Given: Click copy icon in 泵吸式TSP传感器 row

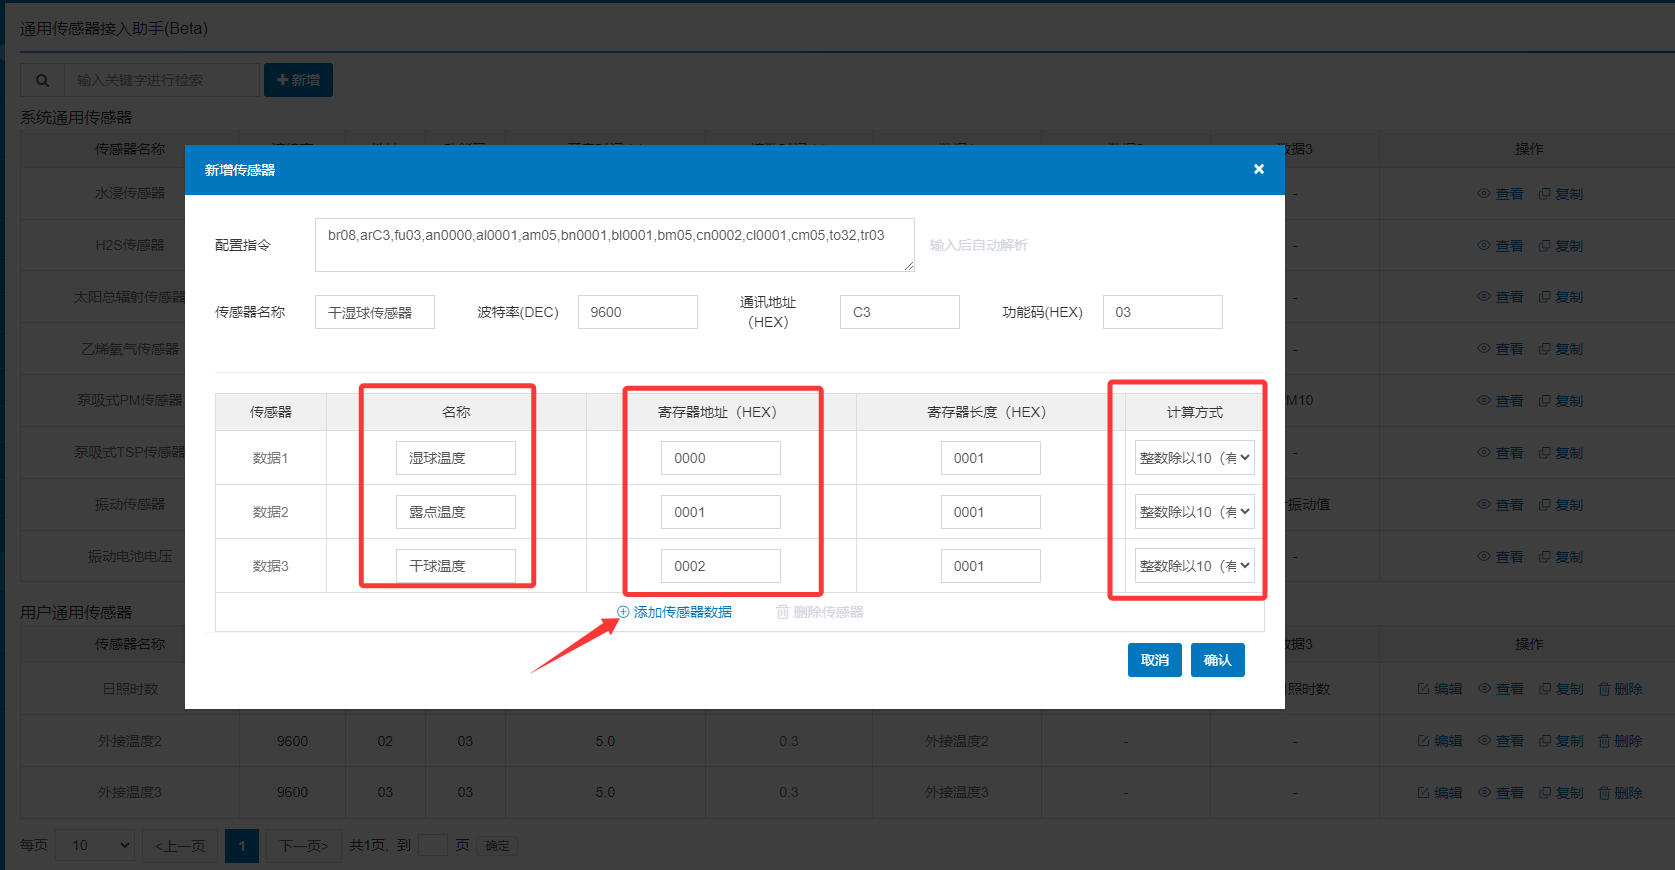Looking at the screenshot, I should [1544, 453].
